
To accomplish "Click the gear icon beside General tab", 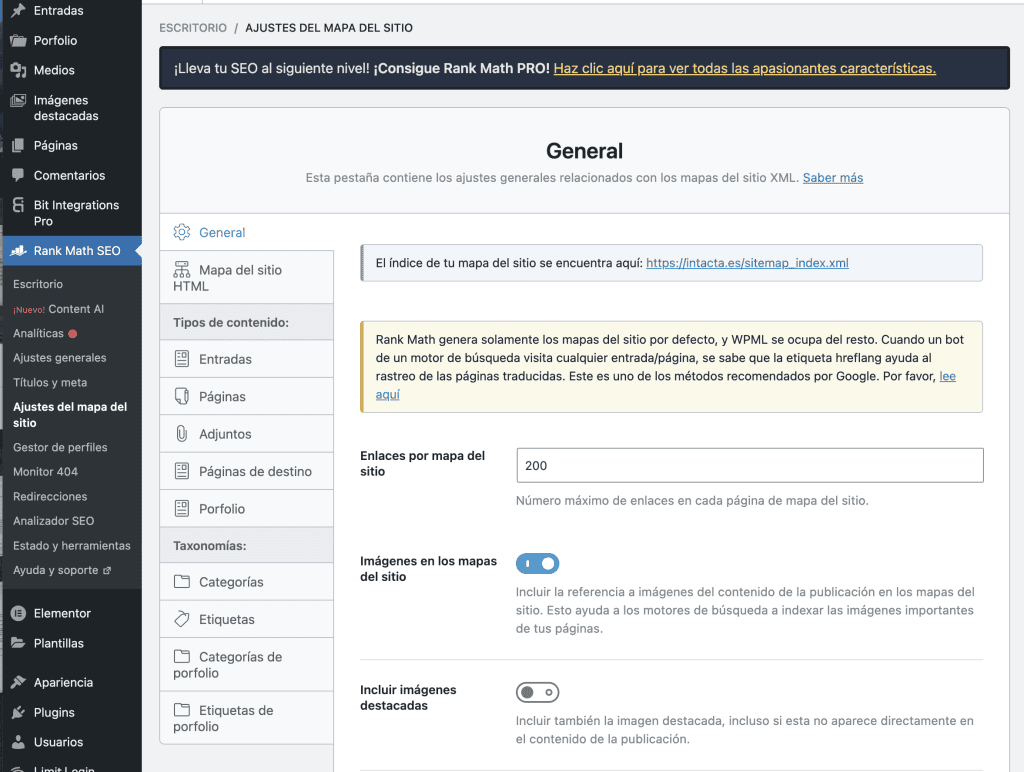I will (181, 232).
